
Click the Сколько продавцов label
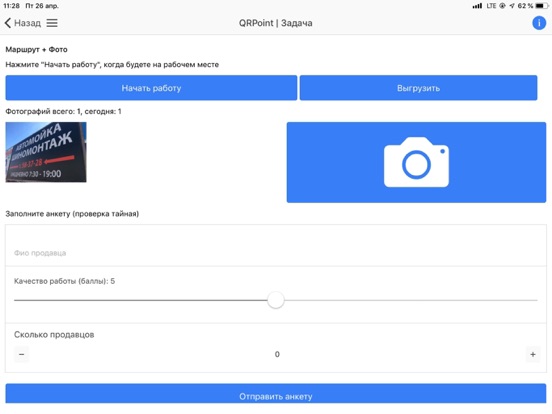(54, 335)
